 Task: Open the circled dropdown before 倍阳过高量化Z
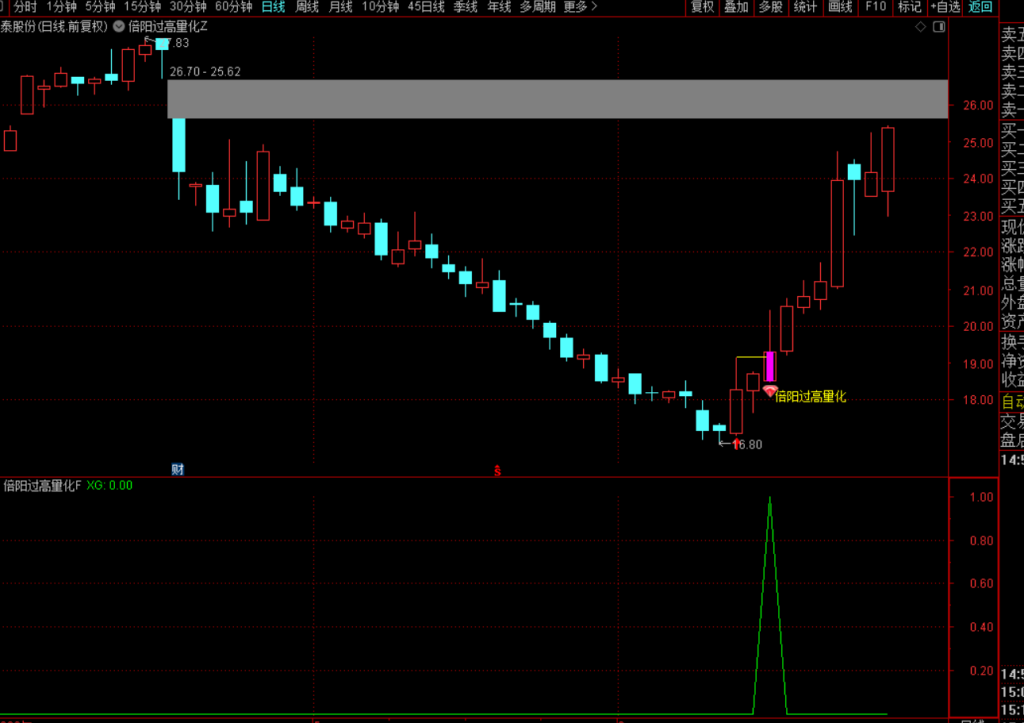click(119, 27)
